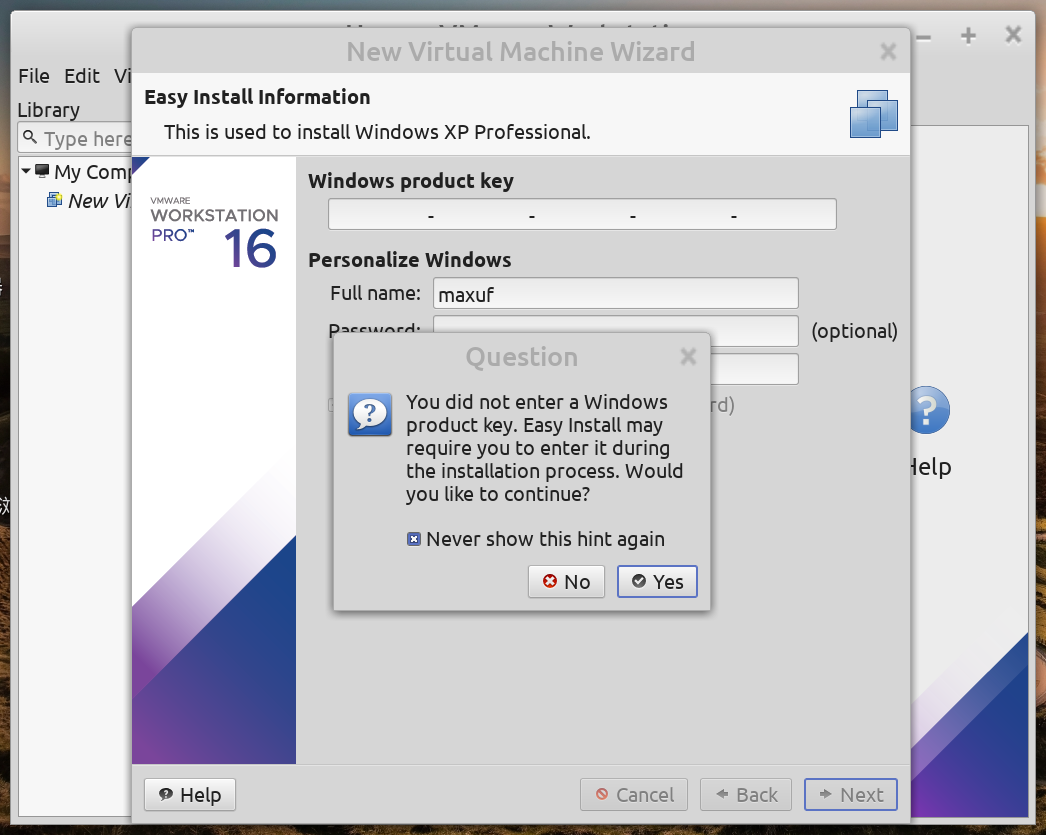Proceed with the Next button
This screenshot has height=835, width=1046.
[851, 794]
